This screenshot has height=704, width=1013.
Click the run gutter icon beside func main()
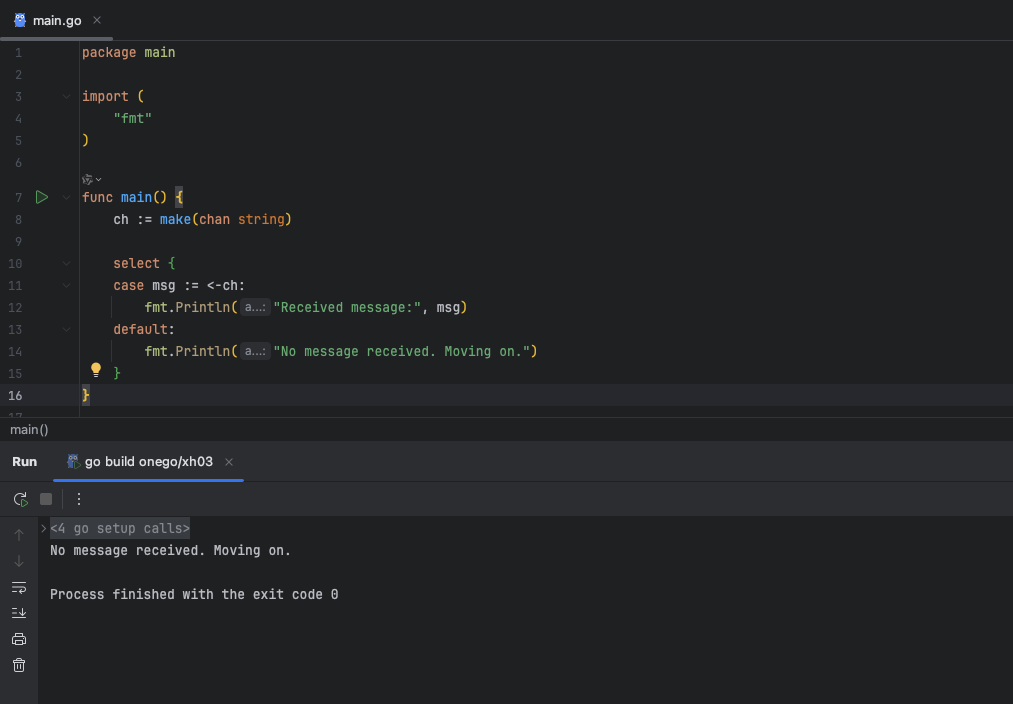[42, 197]
